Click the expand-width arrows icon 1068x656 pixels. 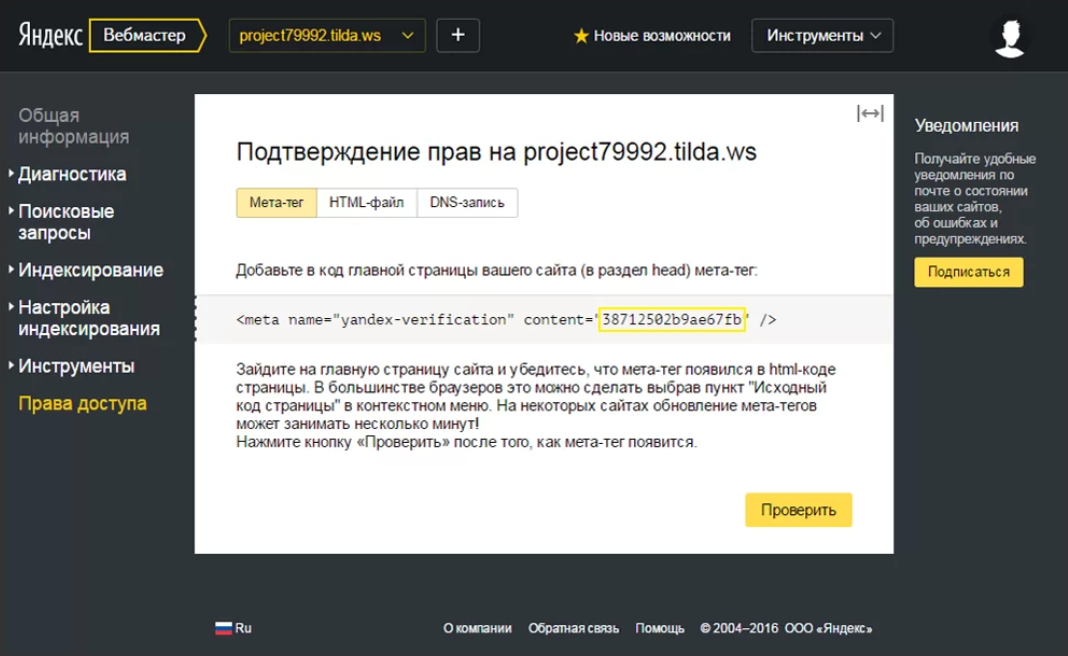tap(870, 114)
